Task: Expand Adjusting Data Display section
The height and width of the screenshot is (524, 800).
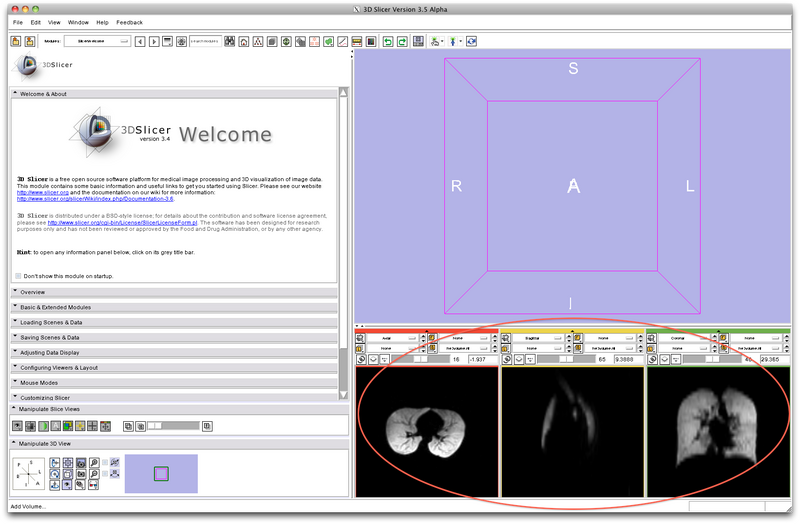Action: pos(174,353)
